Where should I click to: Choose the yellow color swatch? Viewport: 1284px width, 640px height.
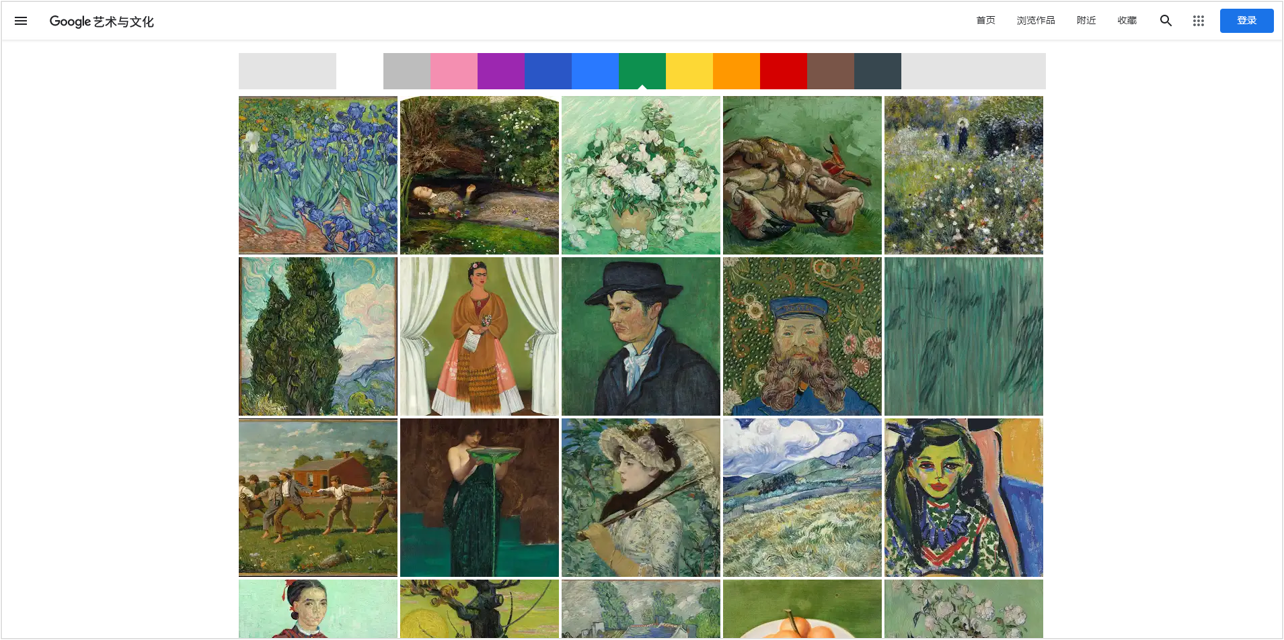click(x=689, y=71)
